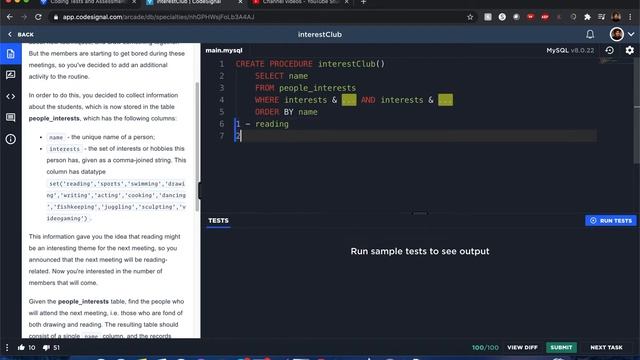Switch to the Coding Tests and Assessments tab
This screenshot has height=360, width=640.
click(x=88, y=2)
